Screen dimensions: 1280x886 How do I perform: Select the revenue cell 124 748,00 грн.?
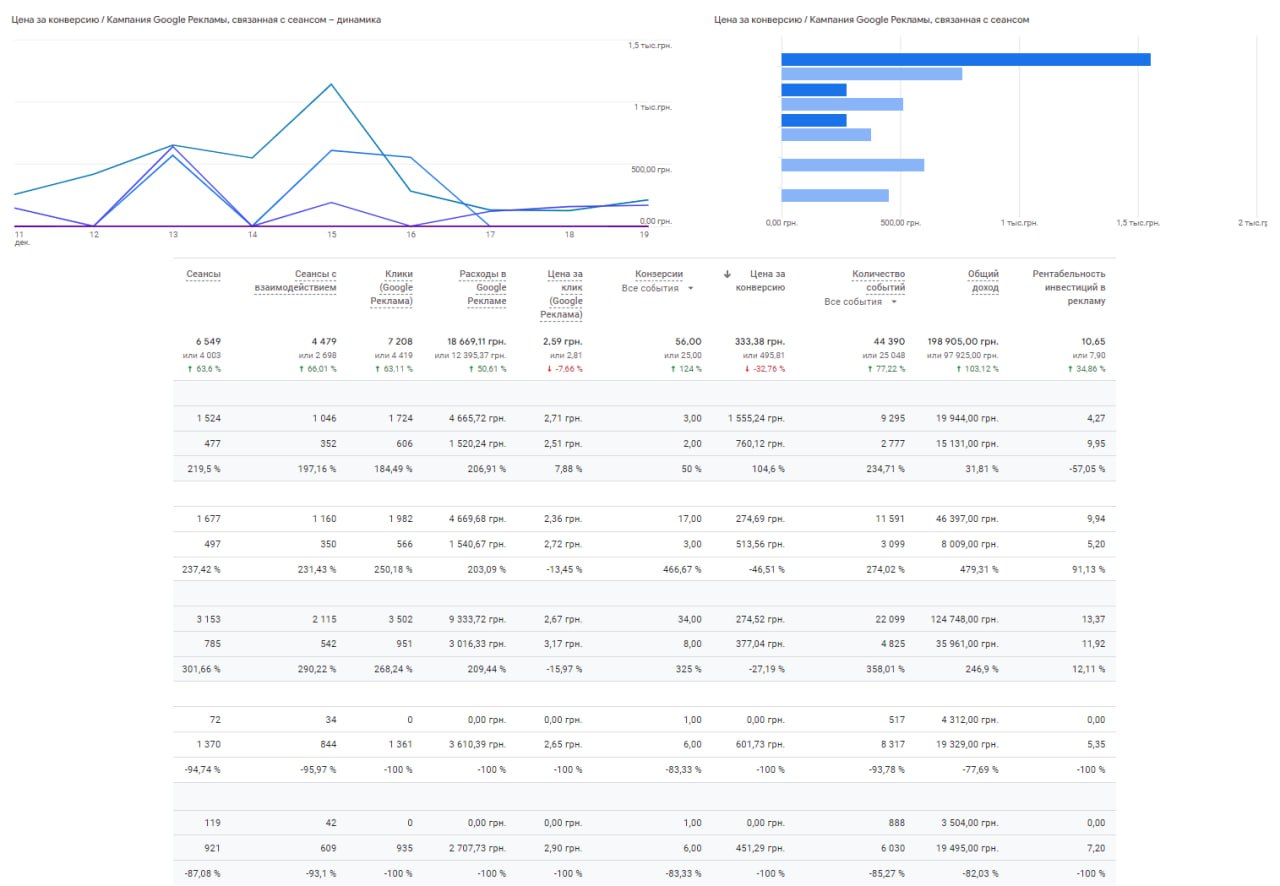tap(965, 619)
